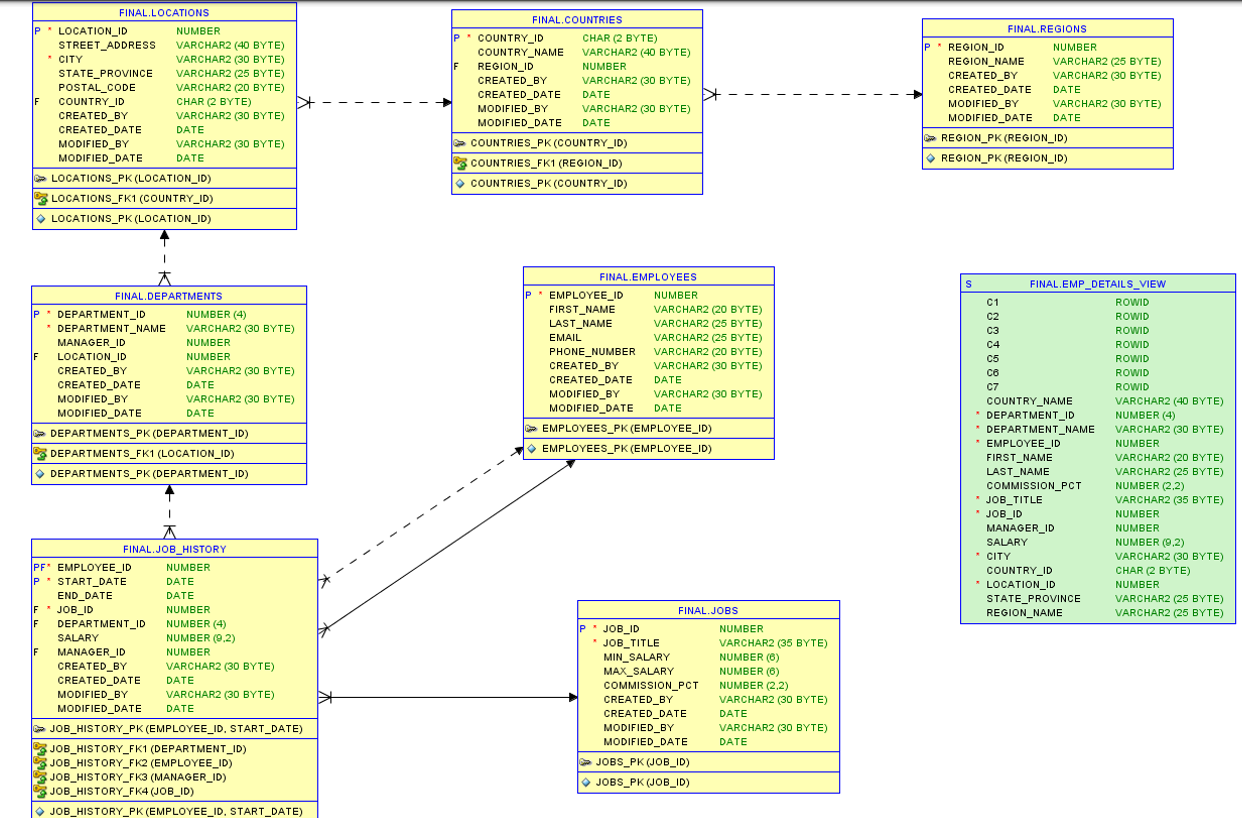Viewport: 1242px width, 818px height.
Task: Click the foreign key icon beside JOB_HISTORY_FK3
Action: coord(41,775)
